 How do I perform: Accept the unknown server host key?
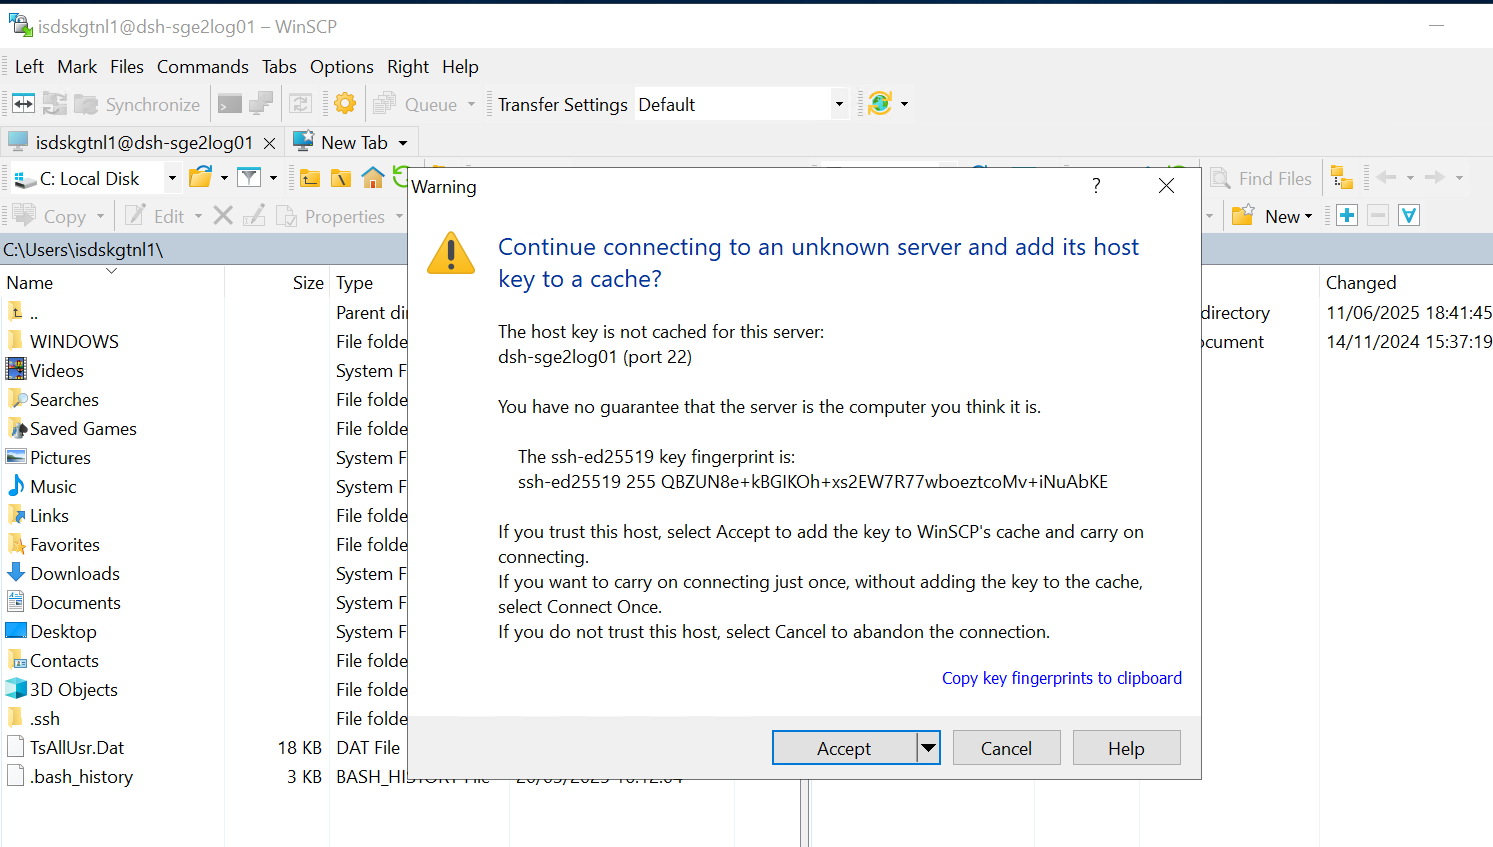(847, 747)
